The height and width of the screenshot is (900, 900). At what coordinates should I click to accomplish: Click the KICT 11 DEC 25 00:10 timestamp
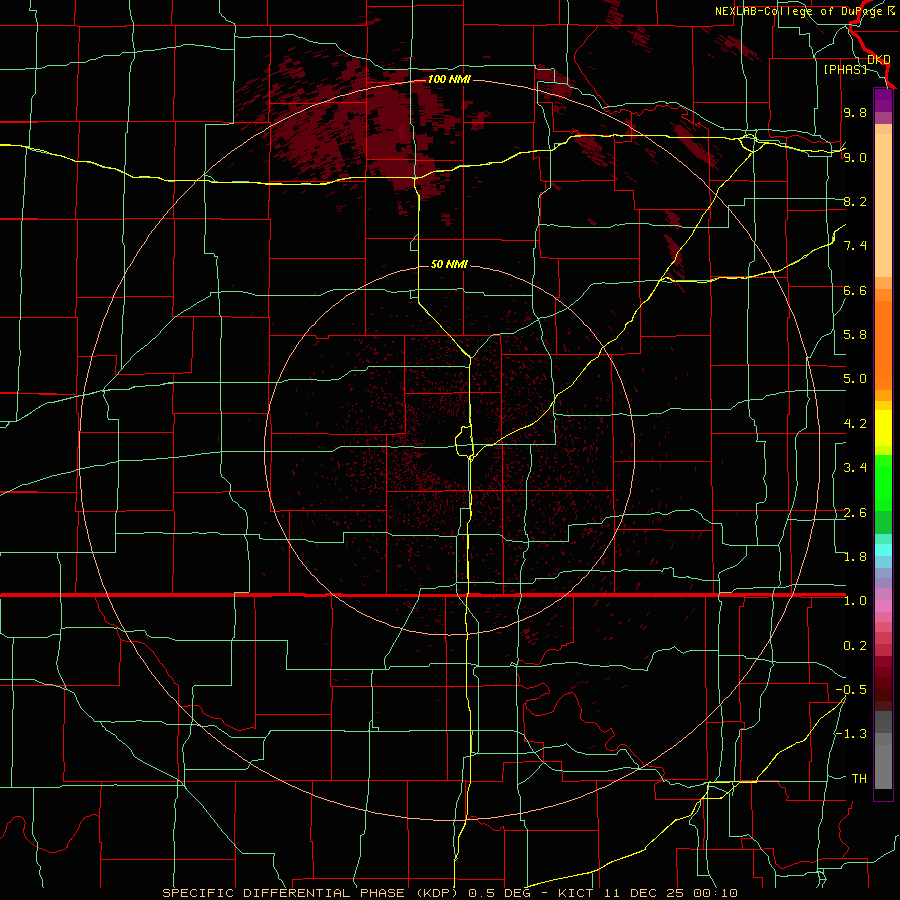pos(648,893)
